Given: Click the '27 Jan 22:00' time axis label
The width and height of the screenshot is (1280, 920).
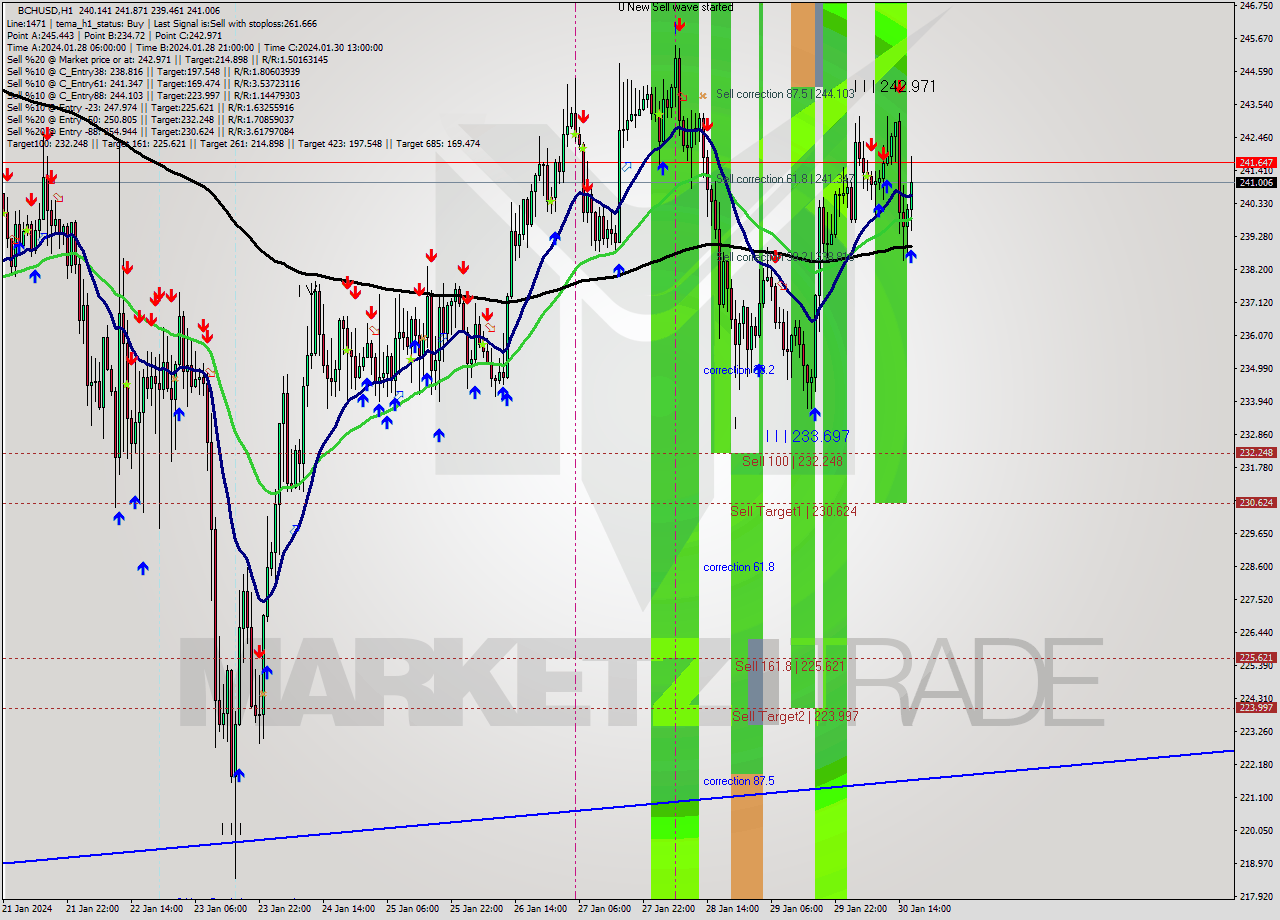Looking at the screenshot, I should pos(668,909).
